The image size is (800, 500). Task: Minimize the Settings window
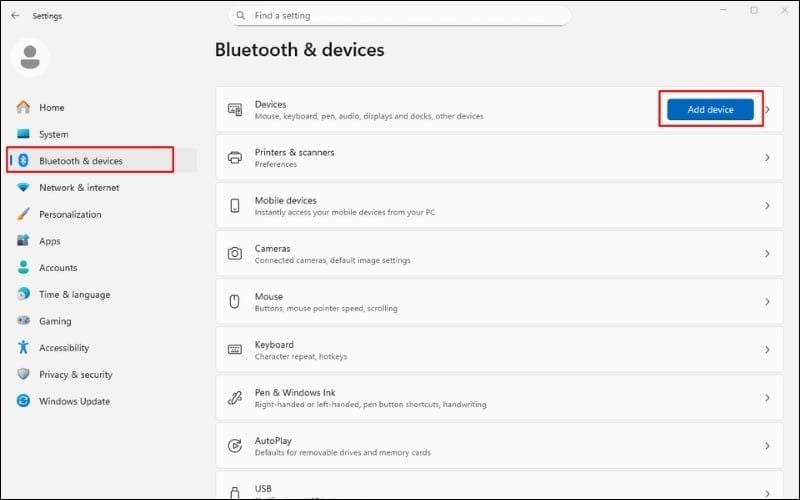723,10
